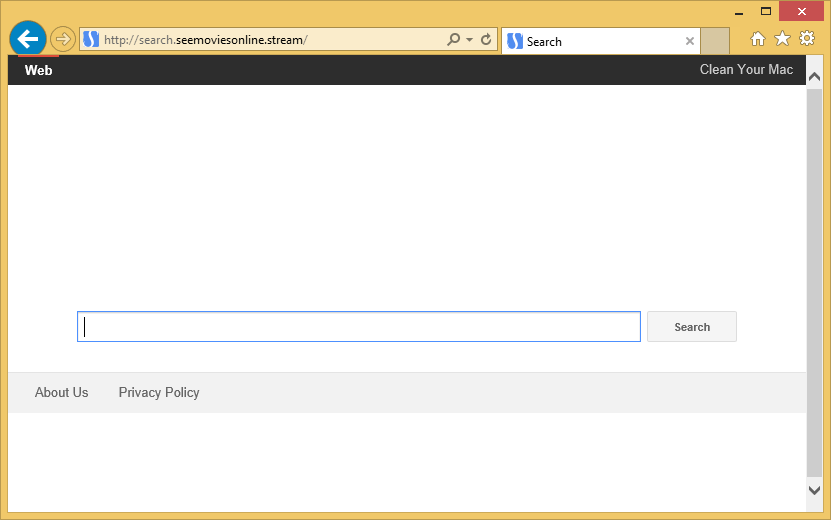This screenshot has width=831, height=520.
Task: Click the browser Back arrow button
Action: [x=27, y=39]
